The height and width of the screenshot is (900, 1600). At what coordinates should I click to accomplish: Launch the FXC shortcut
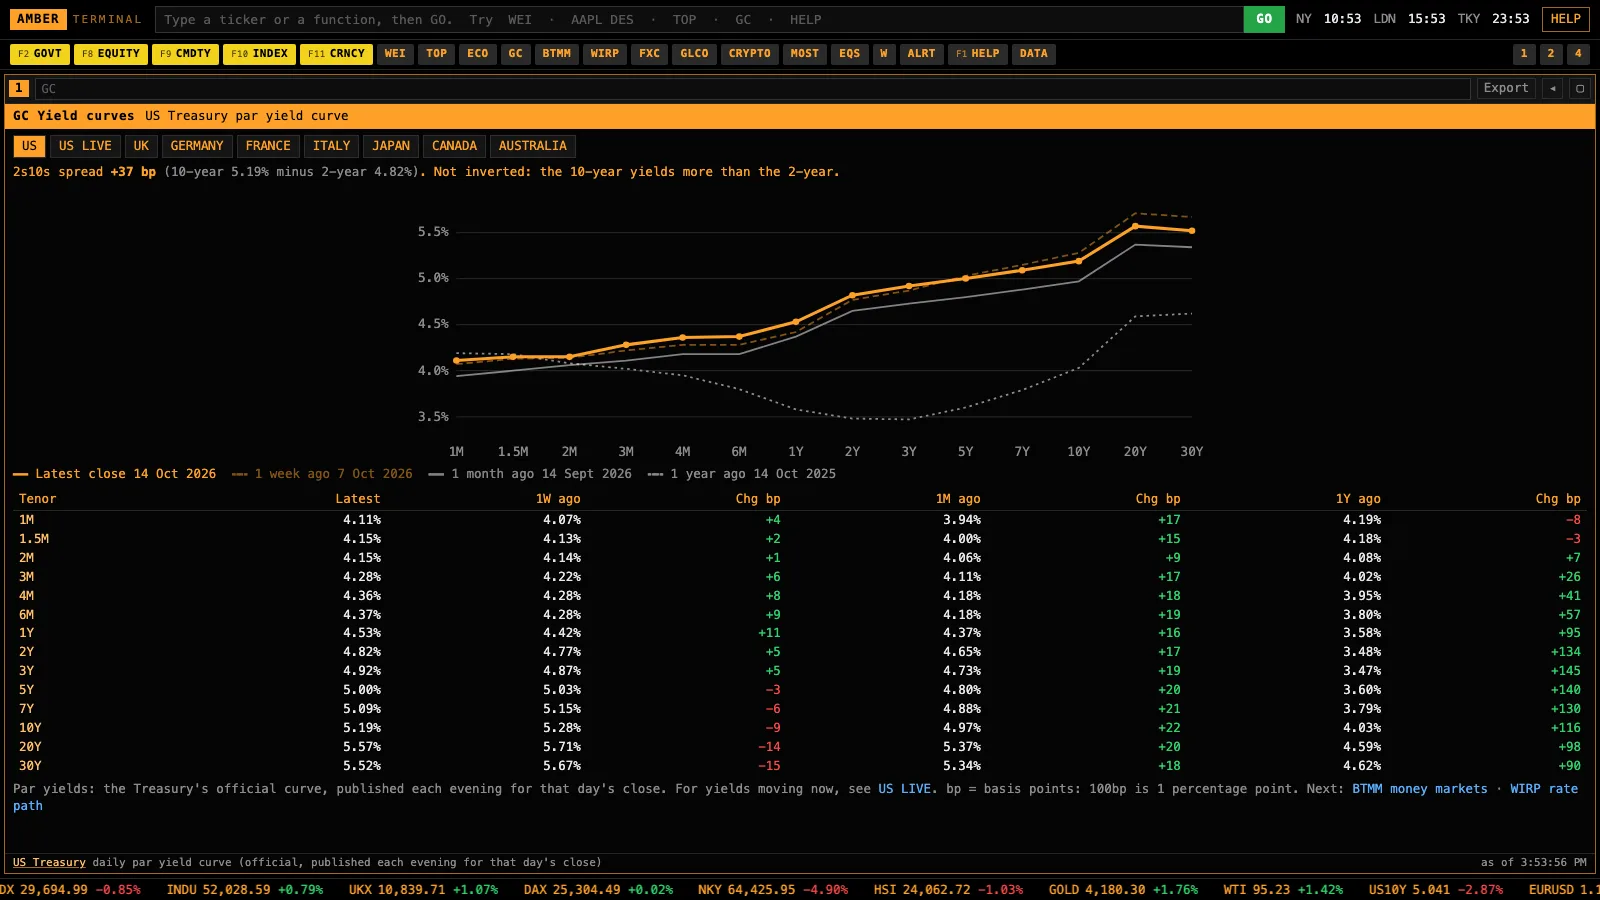tap(650, 54)
